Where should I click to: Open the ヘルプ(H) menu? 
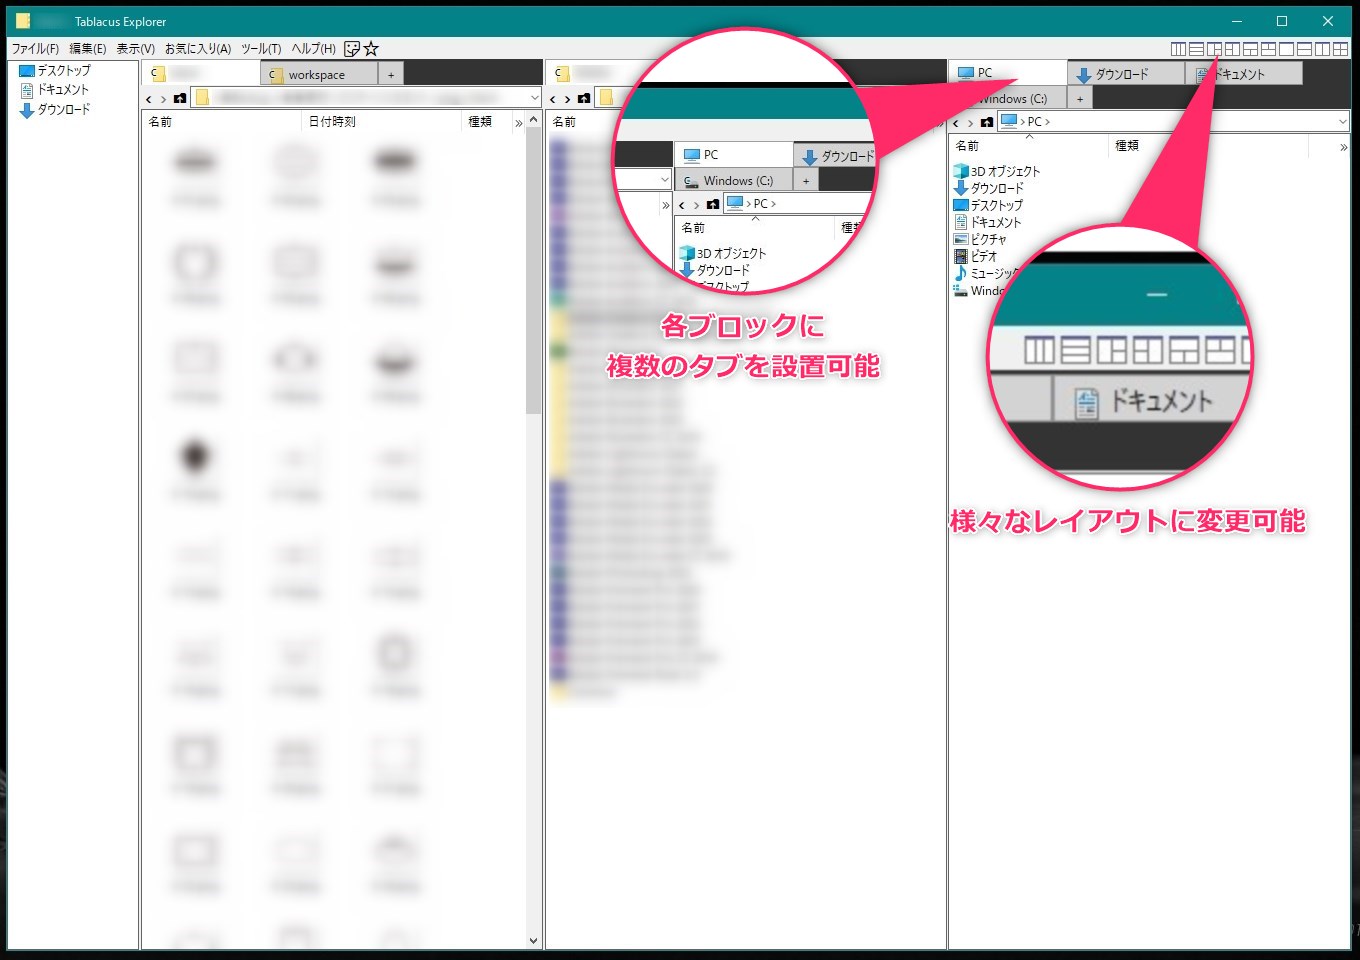click(x=314, y=48)
